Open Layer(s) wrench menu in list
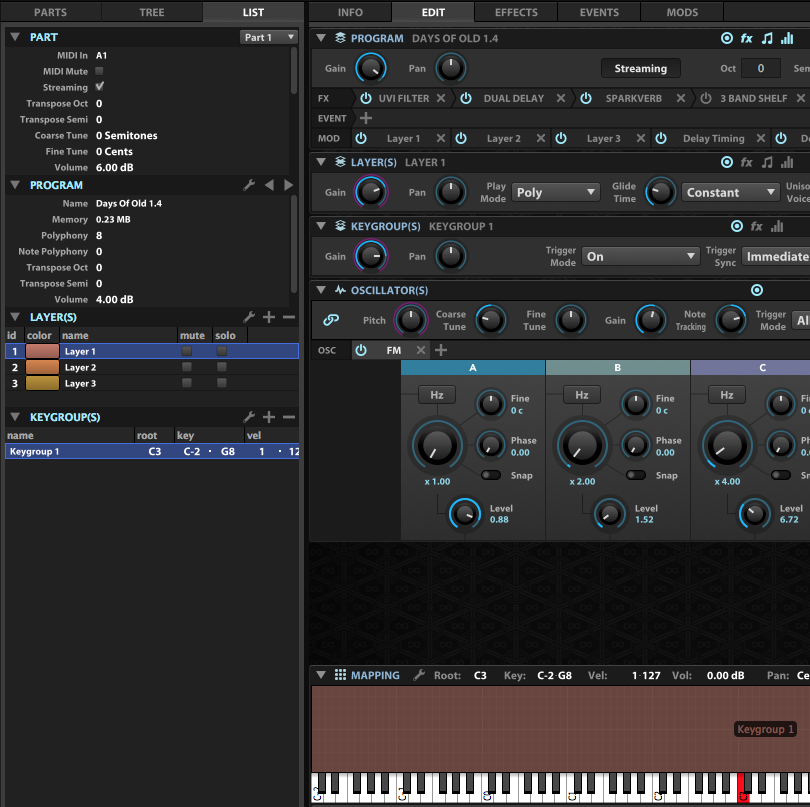810x807 pixels. click(249, 317)
